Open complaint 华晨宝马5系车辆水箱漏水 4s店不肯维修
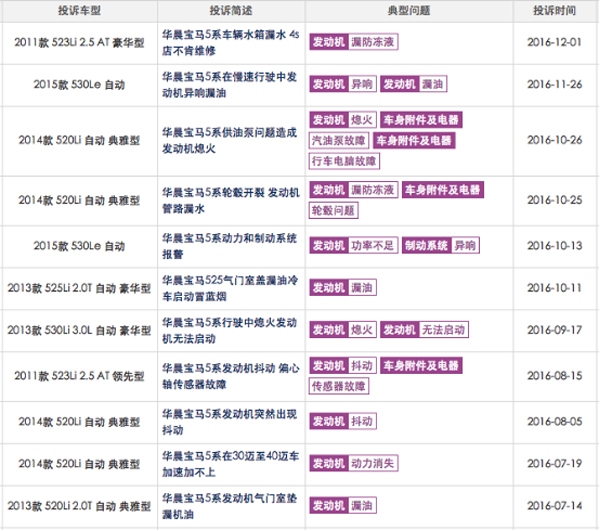Screen dimensions: 600x531 click(x=230, y=42)
